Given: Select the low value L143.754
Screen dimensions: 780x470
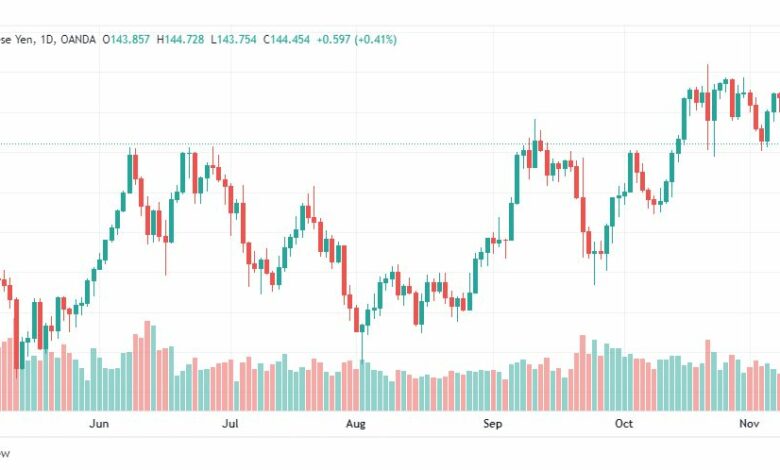Looking at the screenshot, I should click(234, 40).
